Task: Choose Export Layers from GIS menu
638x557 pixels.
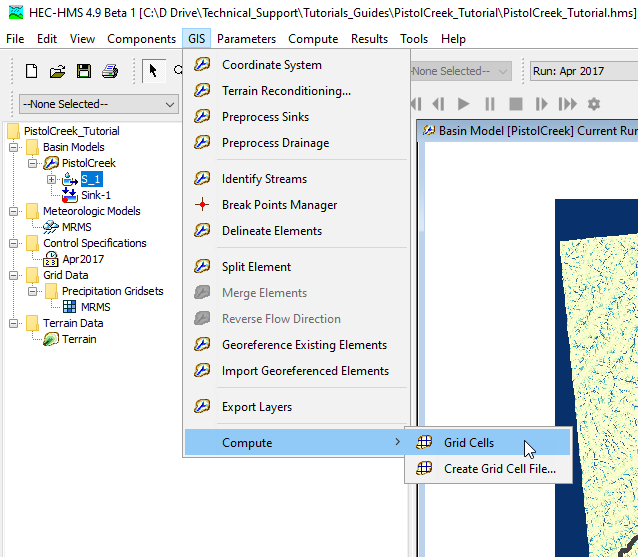Action: click(x=297, y=406)
